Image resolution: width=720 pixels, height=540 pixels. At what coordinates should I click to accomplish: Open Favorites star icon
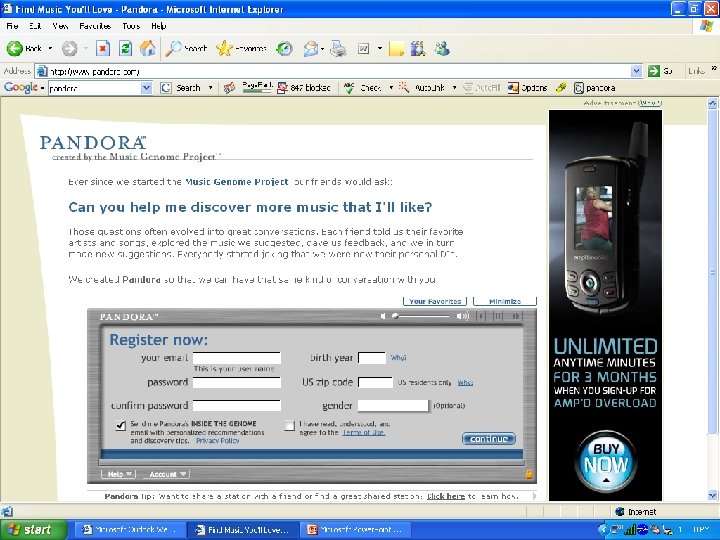coord(224,48)
